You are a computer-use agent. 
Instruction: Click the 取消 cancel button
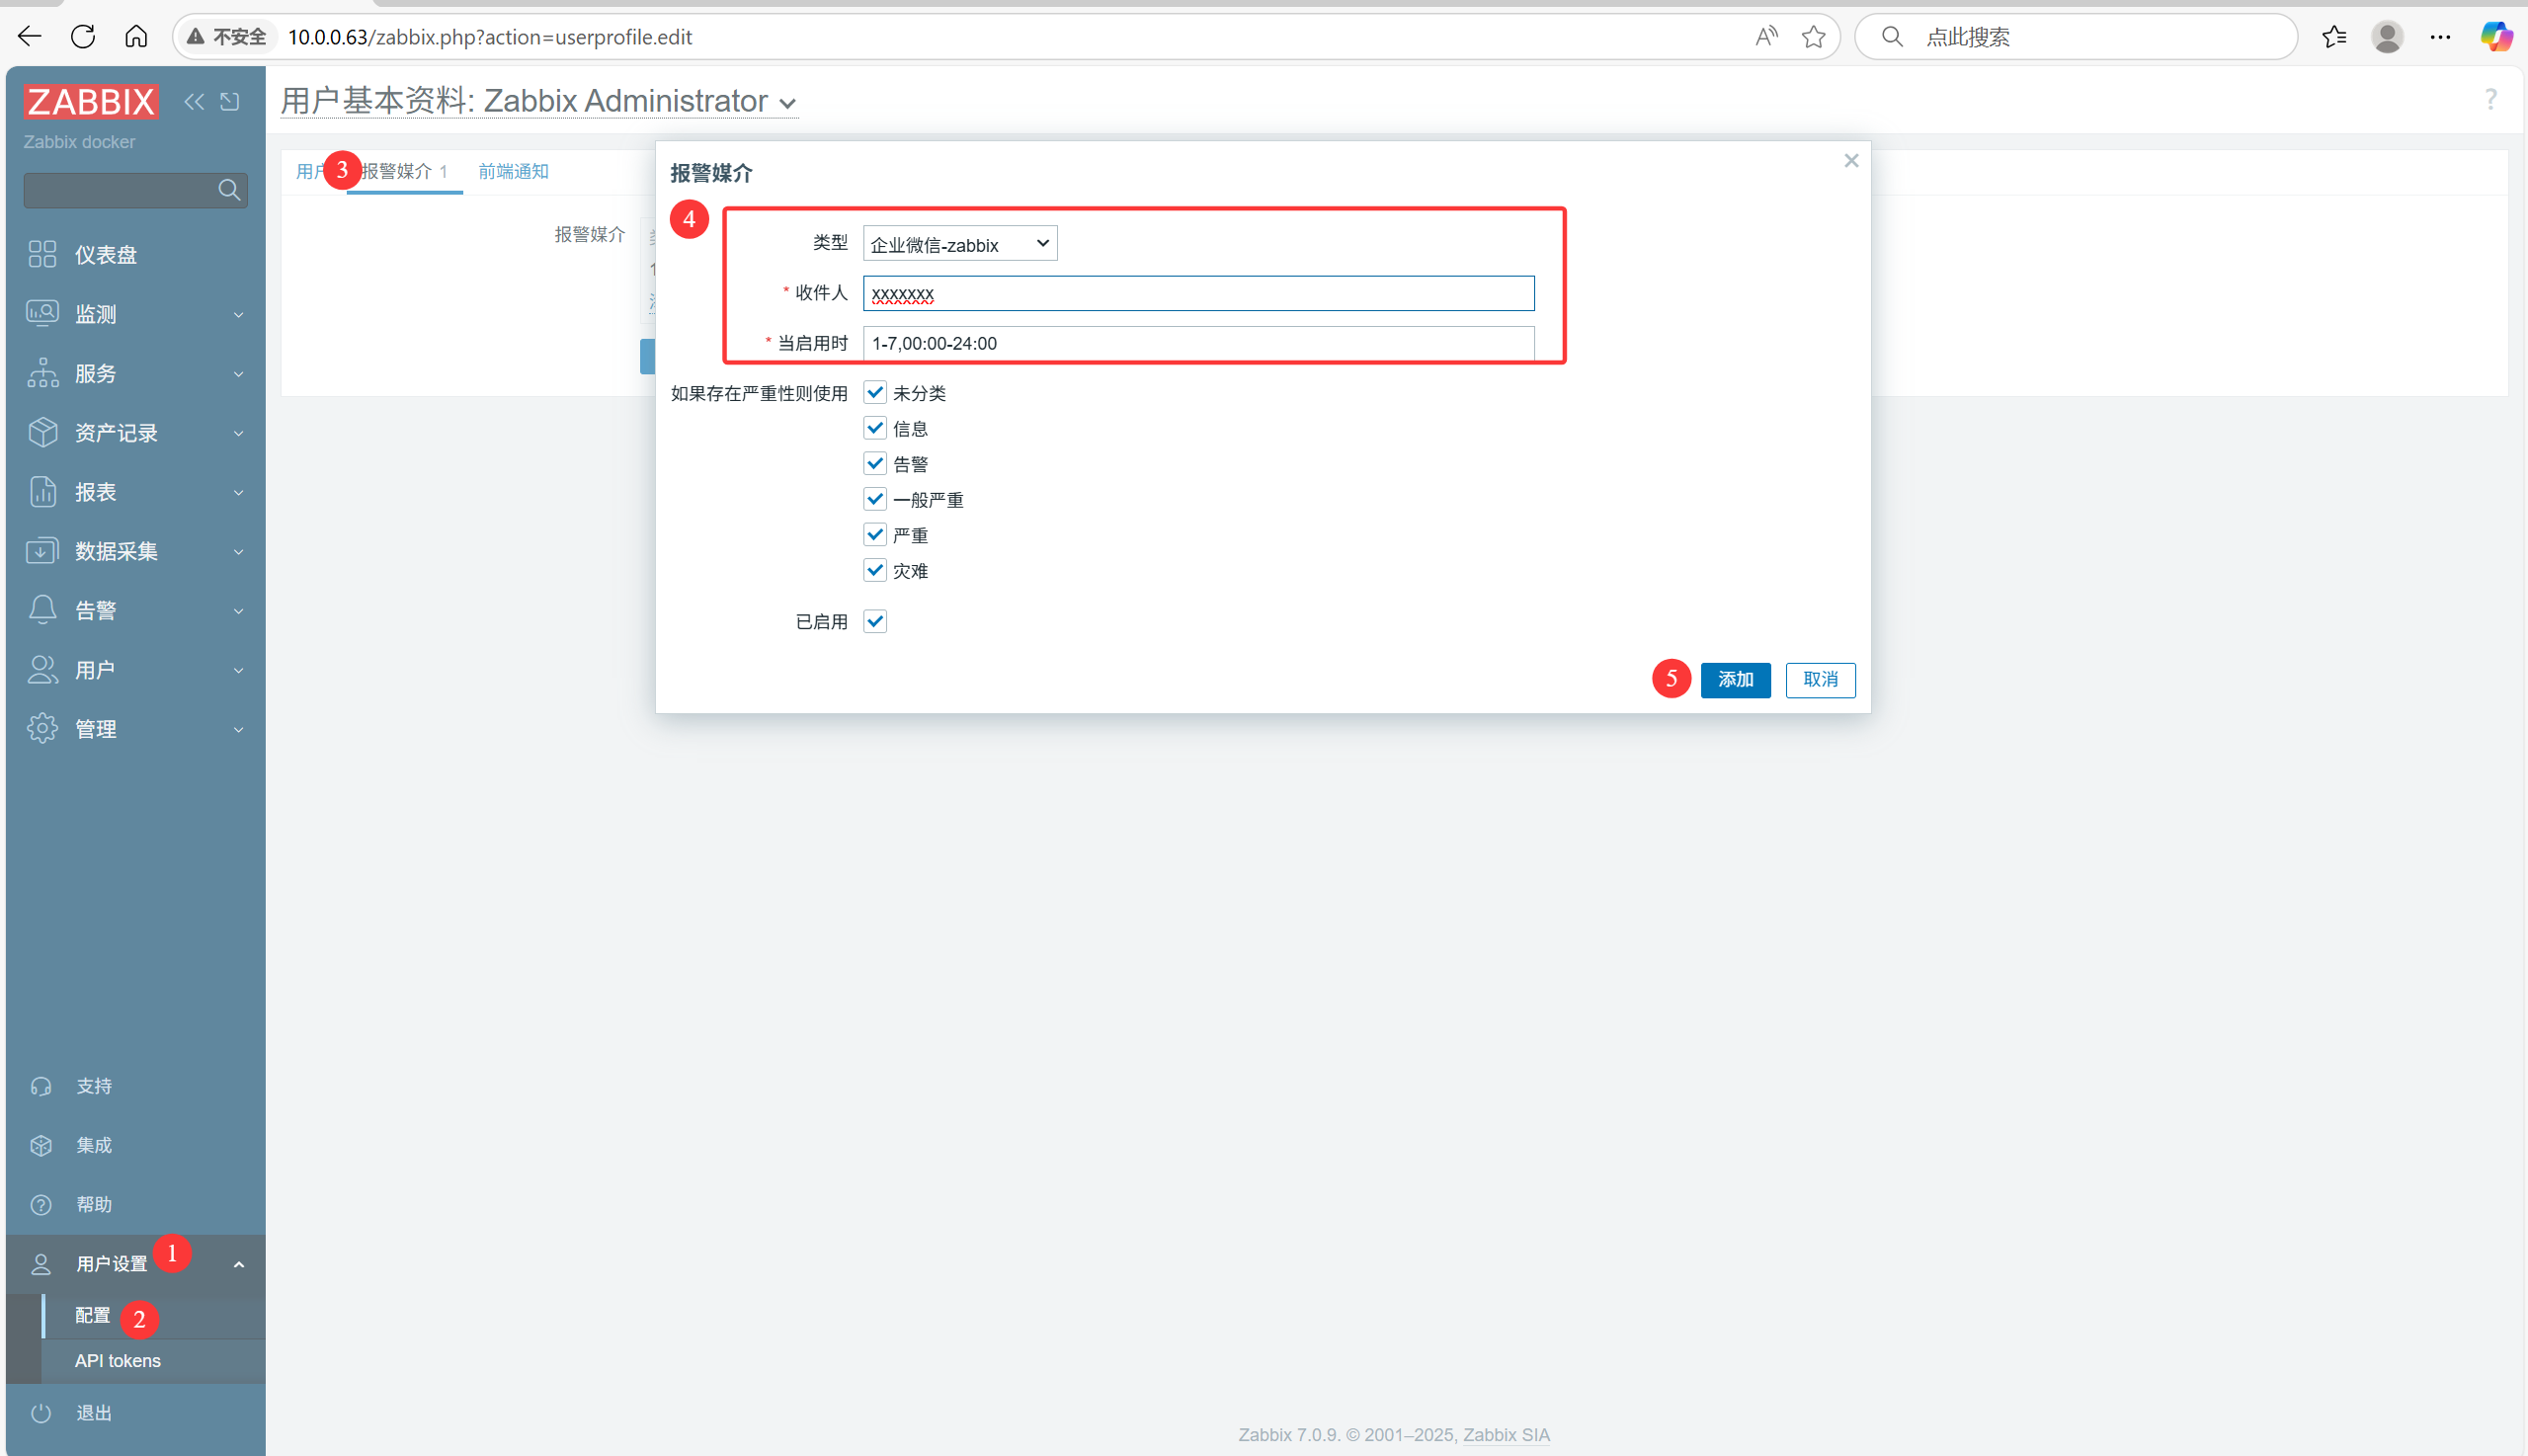point(1820,680)
